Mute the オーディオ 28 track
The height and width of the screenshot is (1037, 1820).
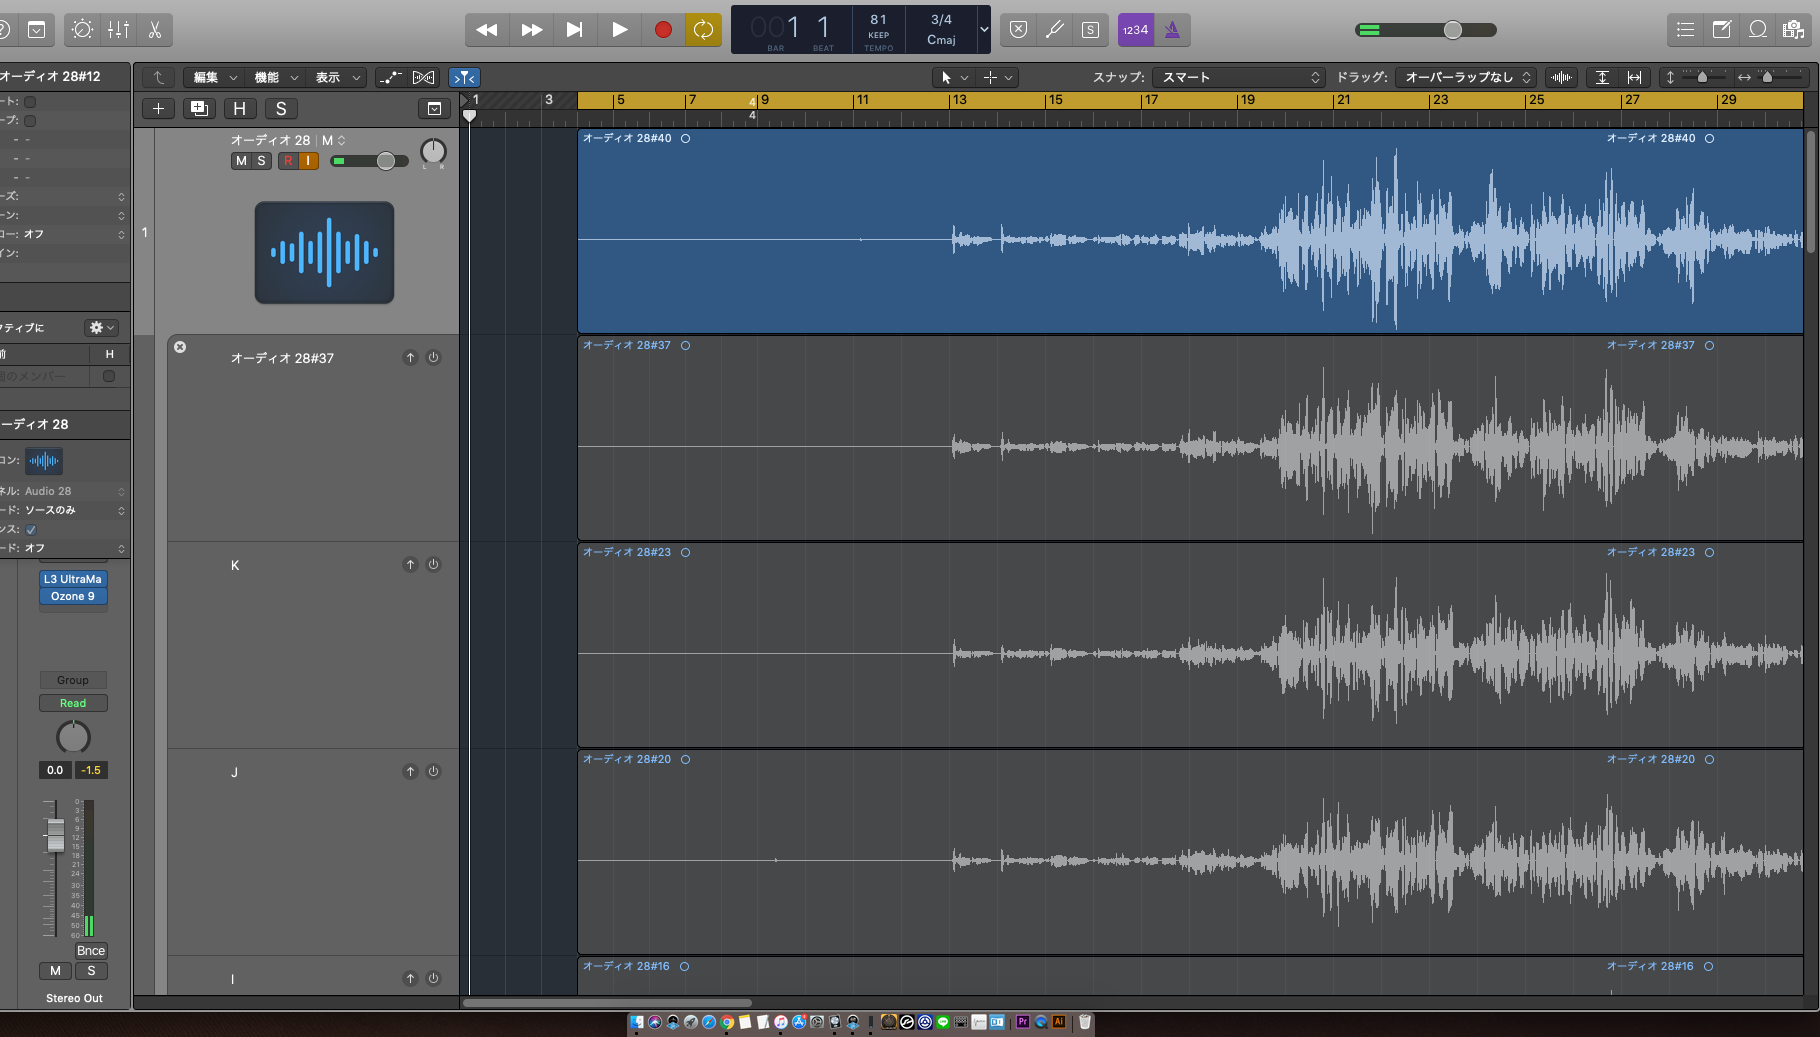click(x=241, y=161)
